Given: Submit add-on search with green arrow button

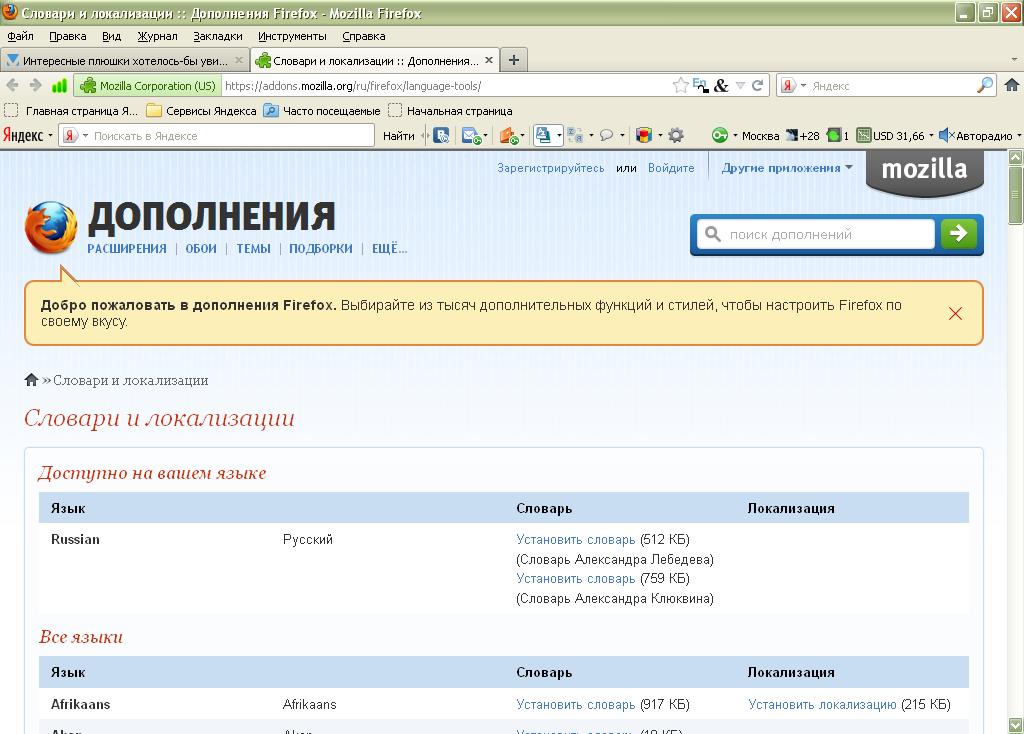Looking at the screenshot, I should coord(959,233).
